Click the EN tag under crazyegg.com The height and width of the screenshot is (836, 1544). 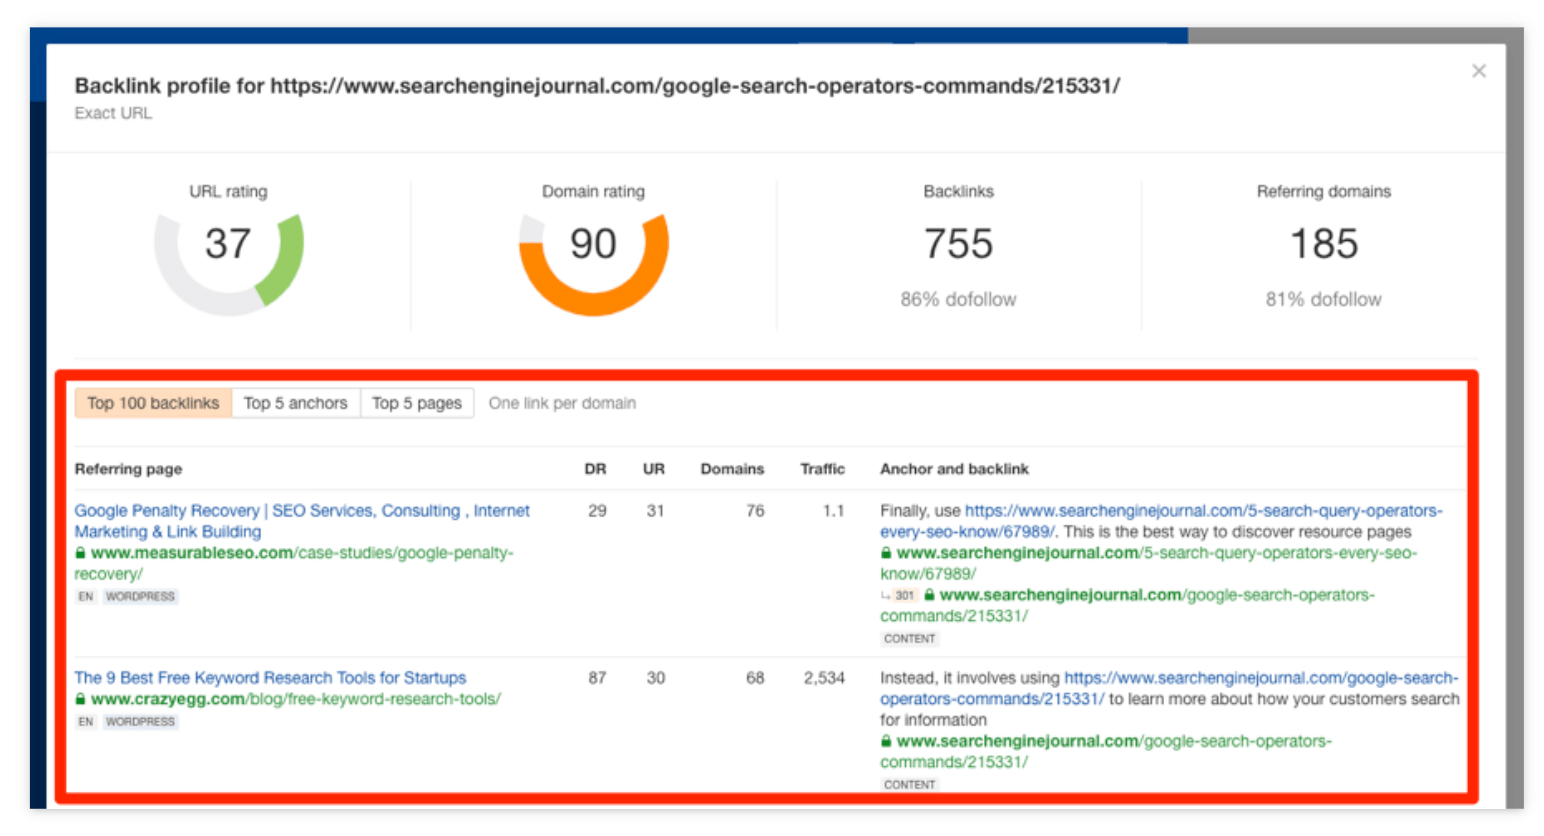tap(86, 721)
